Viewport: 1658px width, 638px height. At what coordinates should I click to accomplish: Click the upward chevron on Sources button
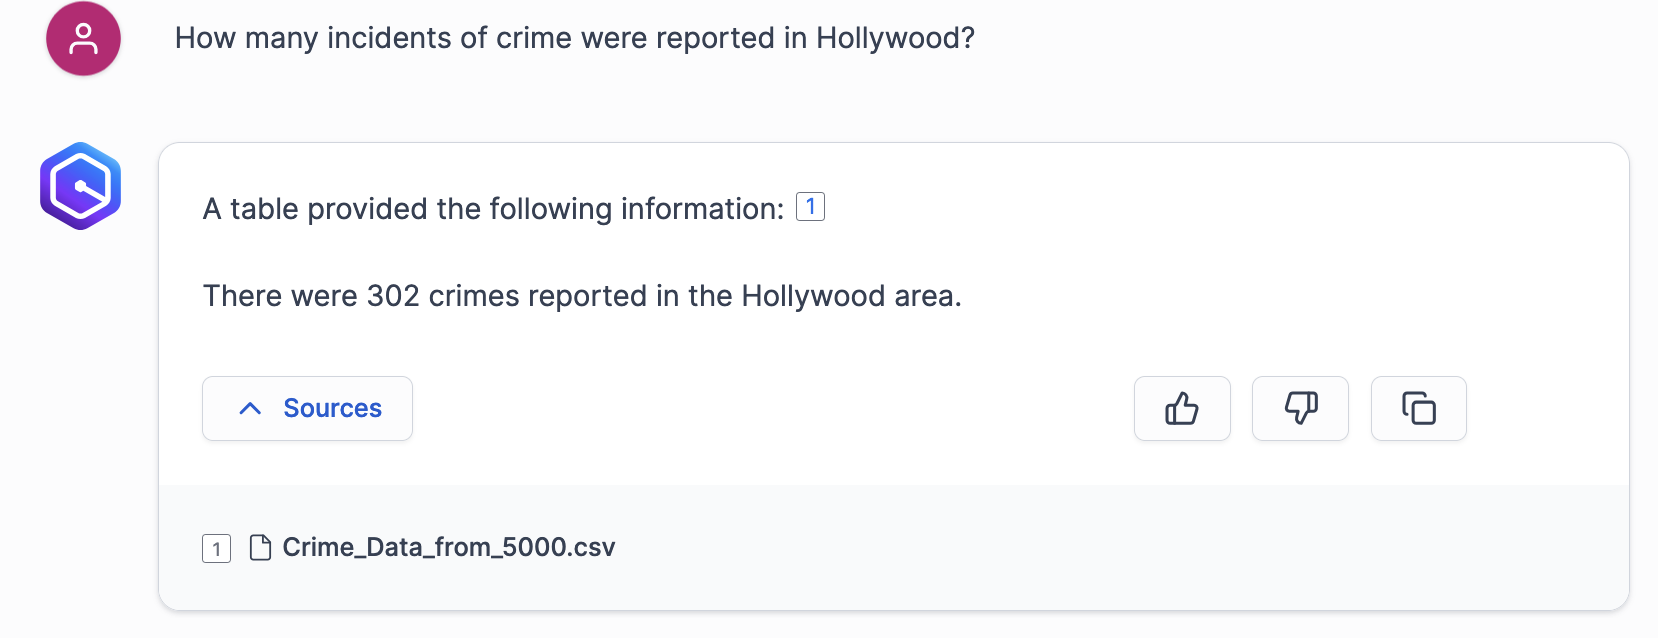(x=250, y=408)
